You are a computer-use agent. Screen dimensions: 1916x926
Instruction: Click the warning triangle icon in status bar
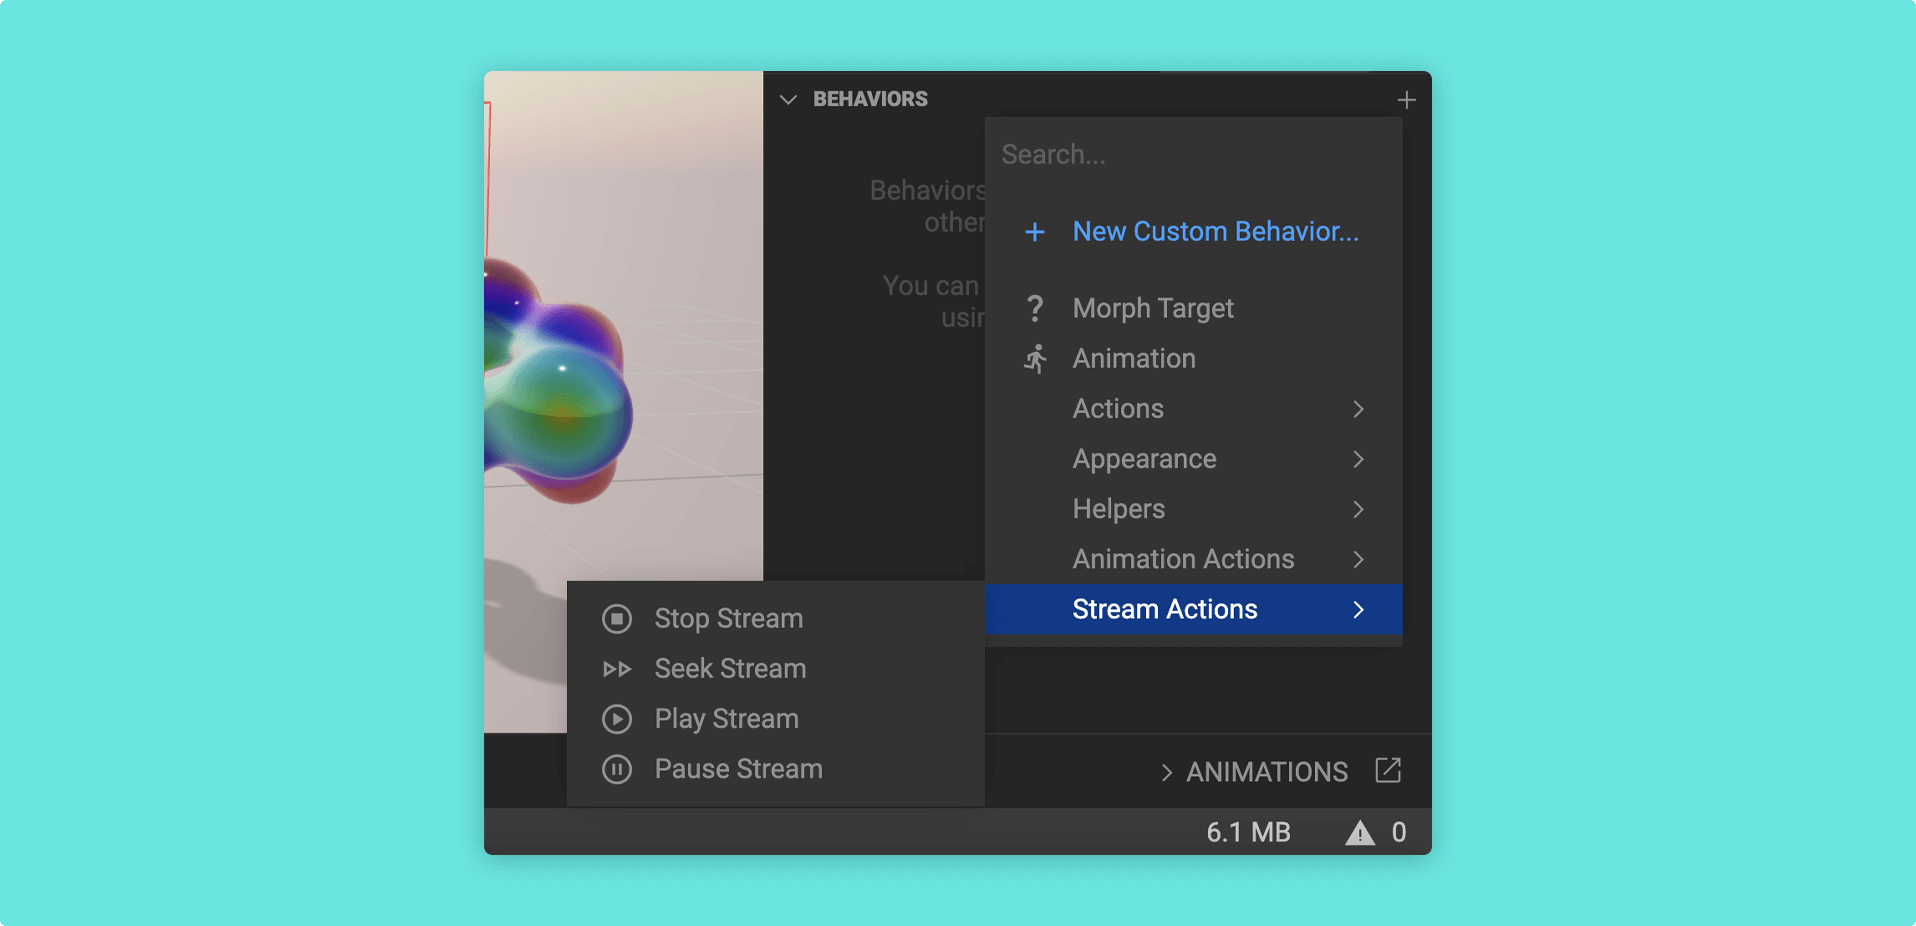tap(1360, 832)
